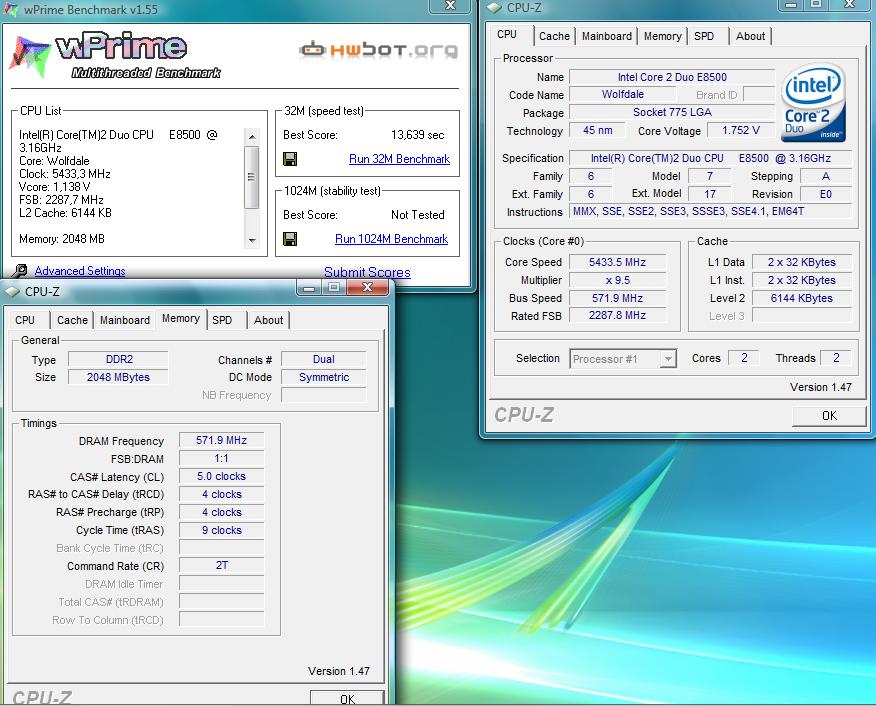Viewport: 876px width, 706px height.
Task: Click OK in the CPU-Z processor window
Action: click(829, 416)
